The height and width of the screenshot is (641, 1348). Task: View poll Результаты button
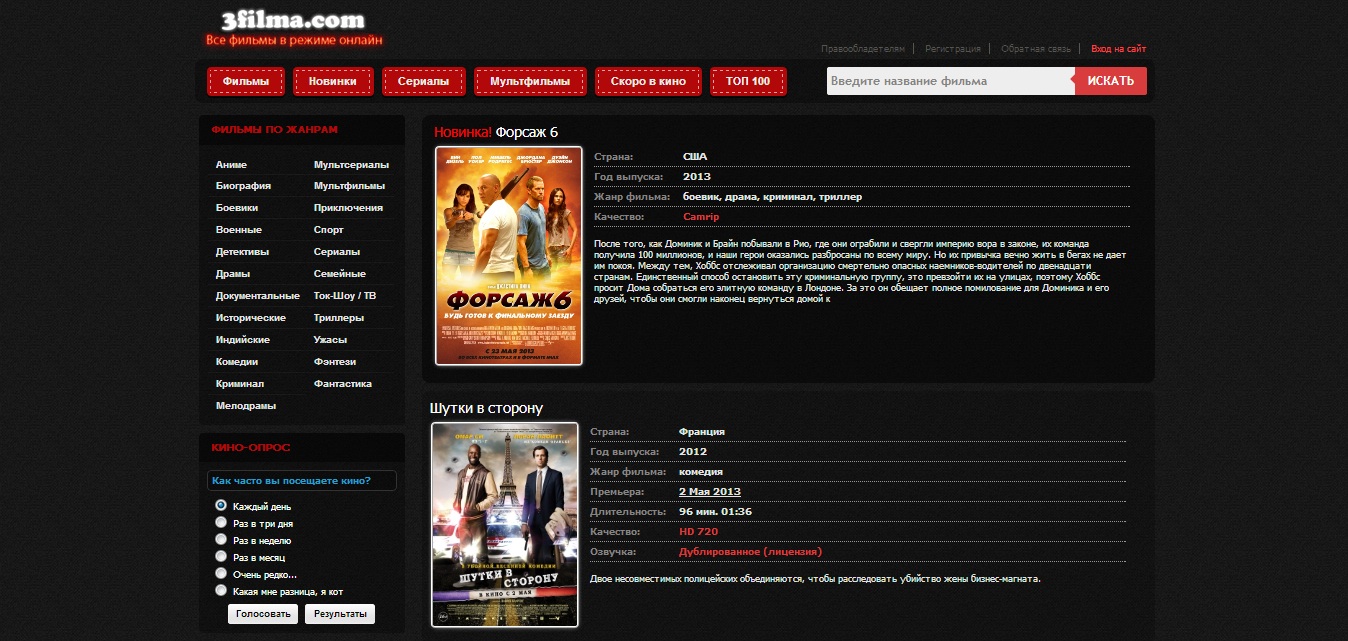coord(340,614)
